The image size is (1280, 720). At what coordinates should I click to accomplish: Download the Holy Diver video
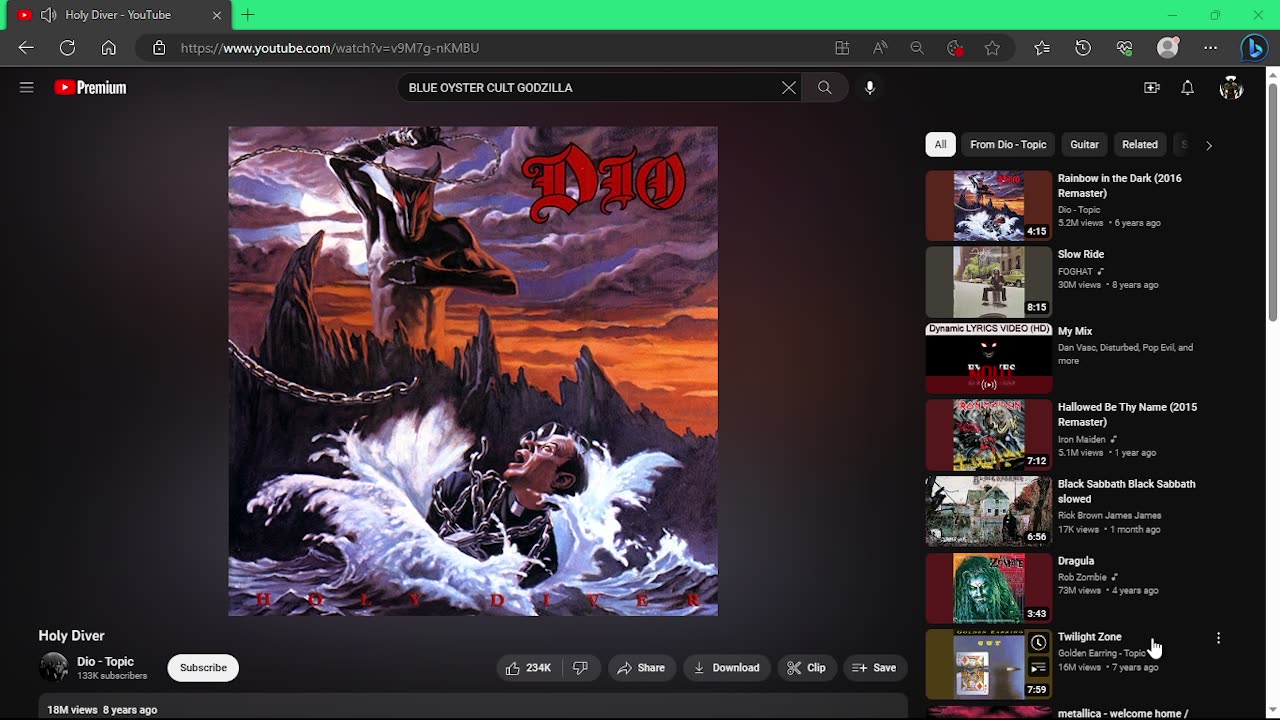click(727, 668)
